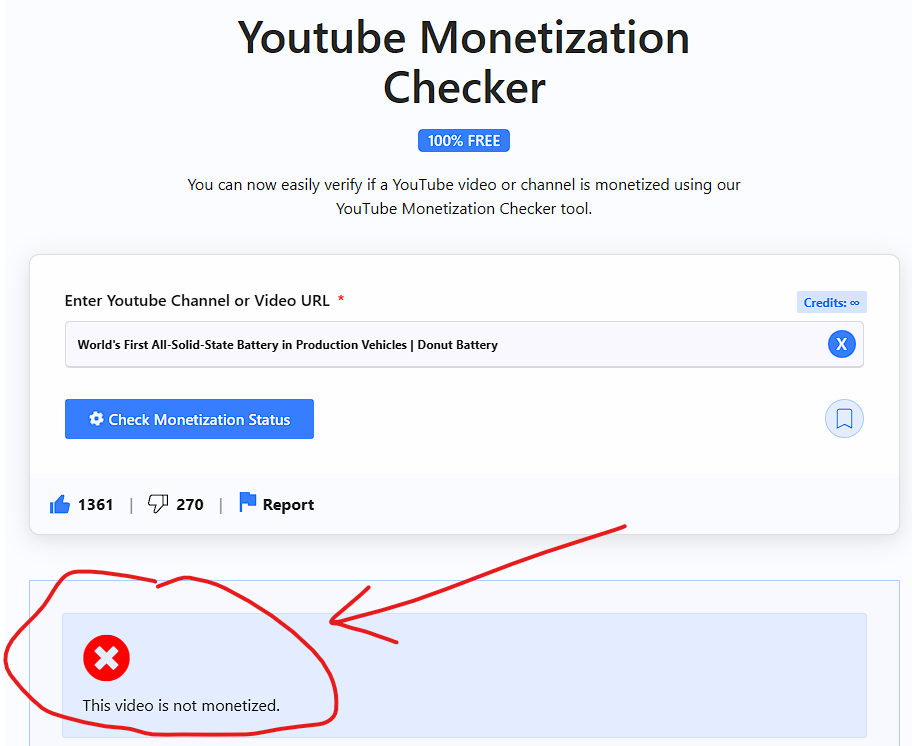Select "This video is not monetized." text
This screenshot has height=746, width=912.
181,705
